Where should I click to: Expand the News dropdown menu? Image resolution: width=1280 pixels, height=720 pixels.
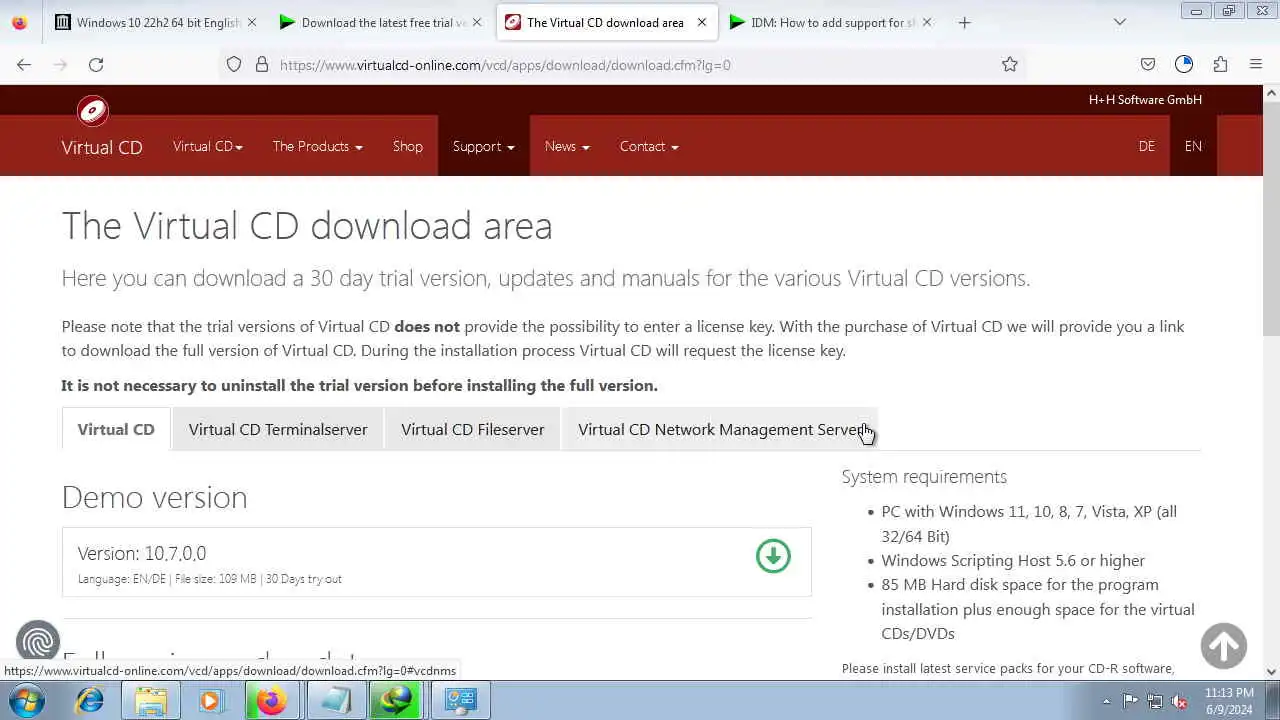pos(567,146)
